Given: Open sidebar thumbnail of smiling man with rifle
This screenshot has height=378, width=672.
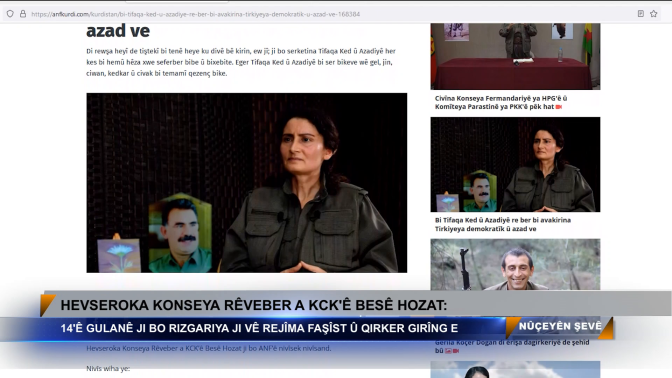Looking at the screenshot, I should [x=515, y=264].
